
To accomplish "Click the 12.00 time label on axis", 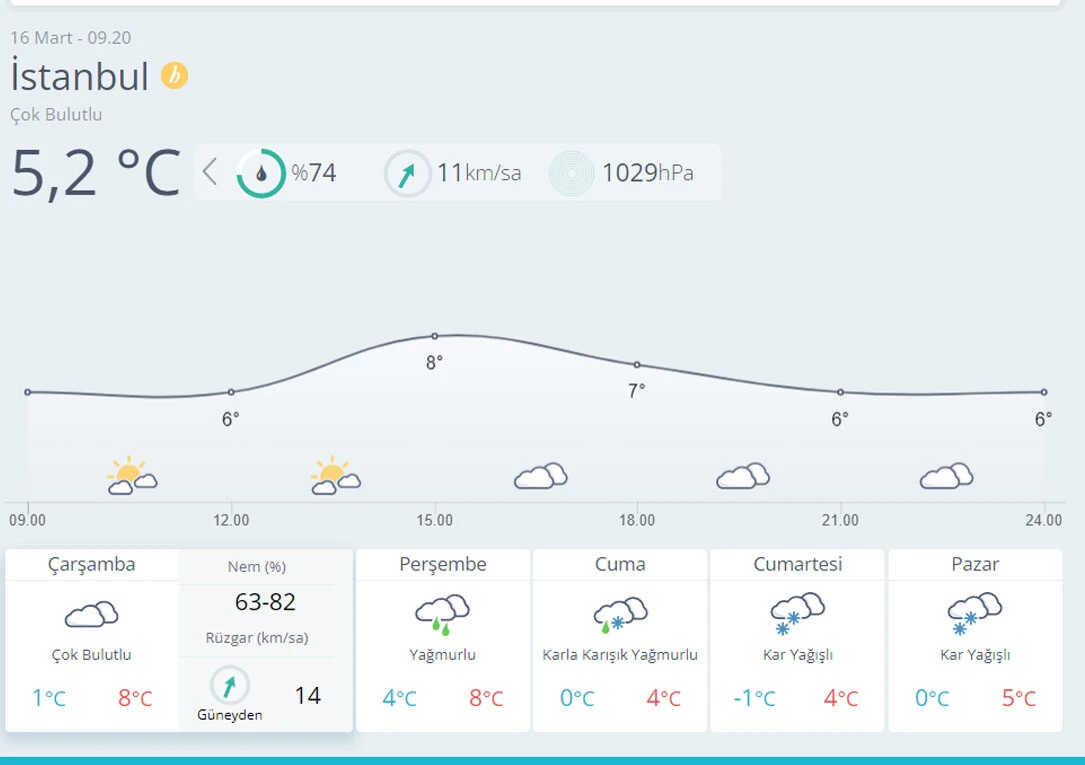I will click(x=231, y=520).
